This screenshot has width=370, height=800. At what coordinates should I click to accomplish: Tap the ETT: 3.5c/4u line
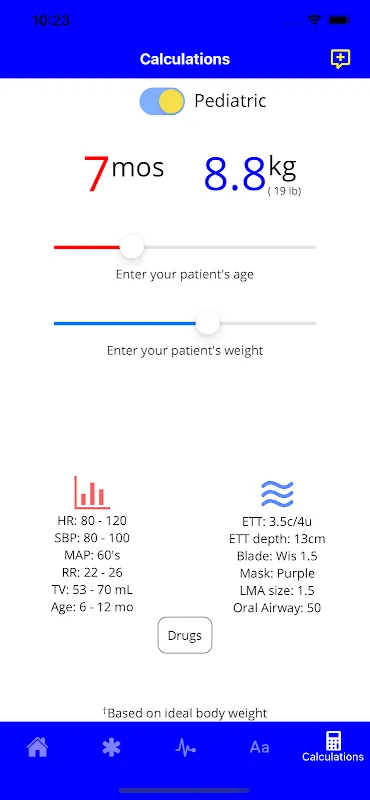click(x=277, y=521)
